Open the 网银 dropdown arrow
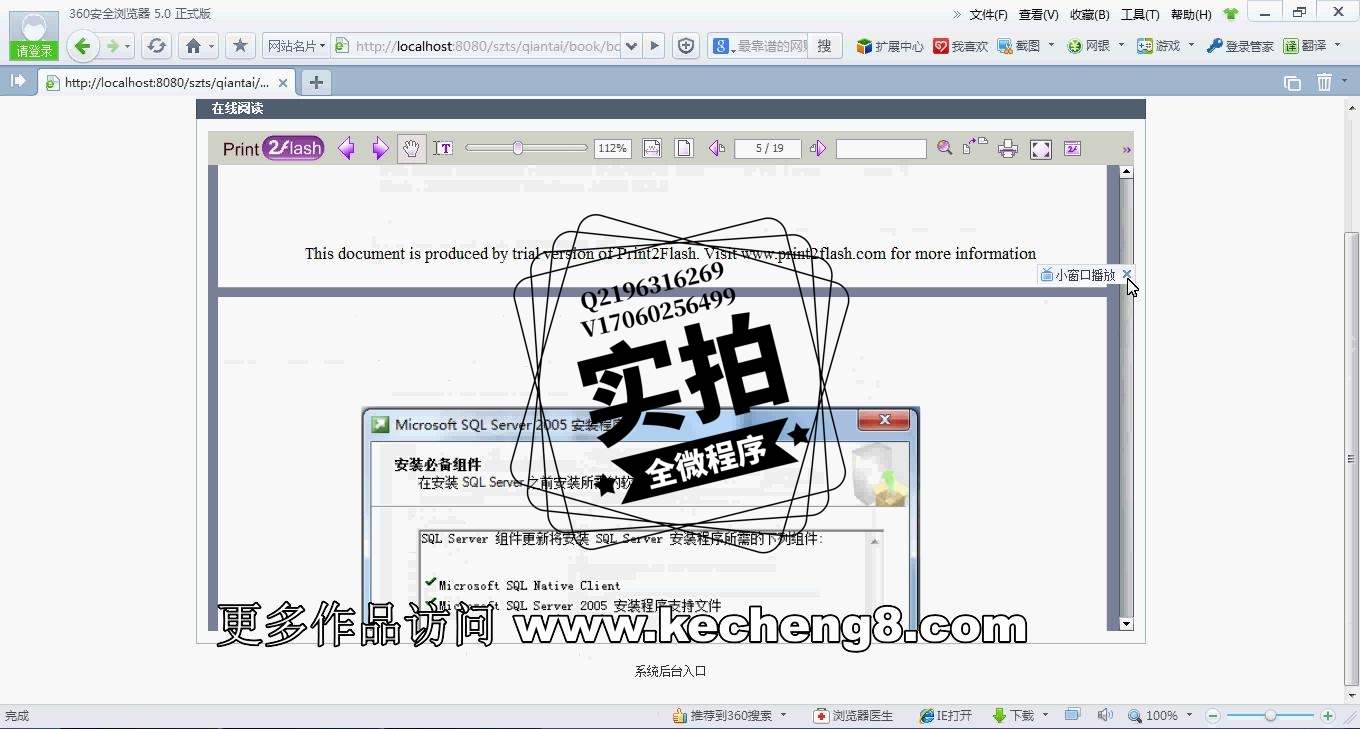 click(1121, 46)
